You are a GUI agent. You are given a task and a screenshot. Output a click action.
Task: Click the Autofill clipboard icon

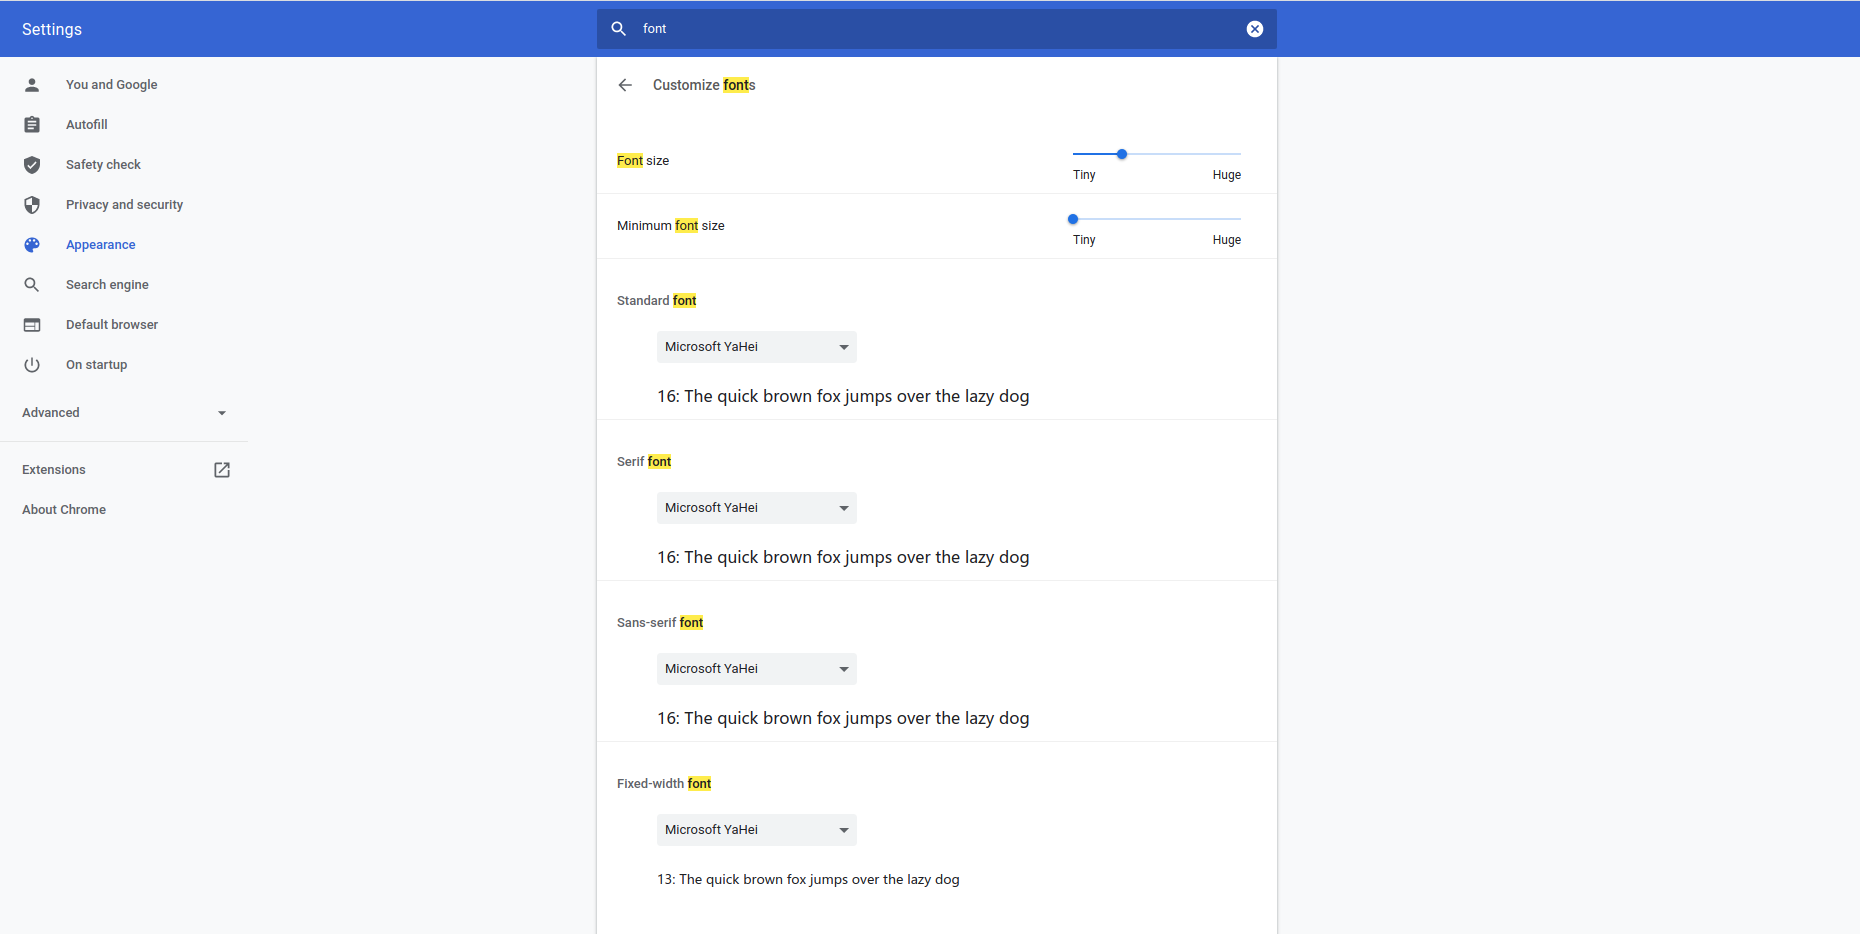pos(32,125)
